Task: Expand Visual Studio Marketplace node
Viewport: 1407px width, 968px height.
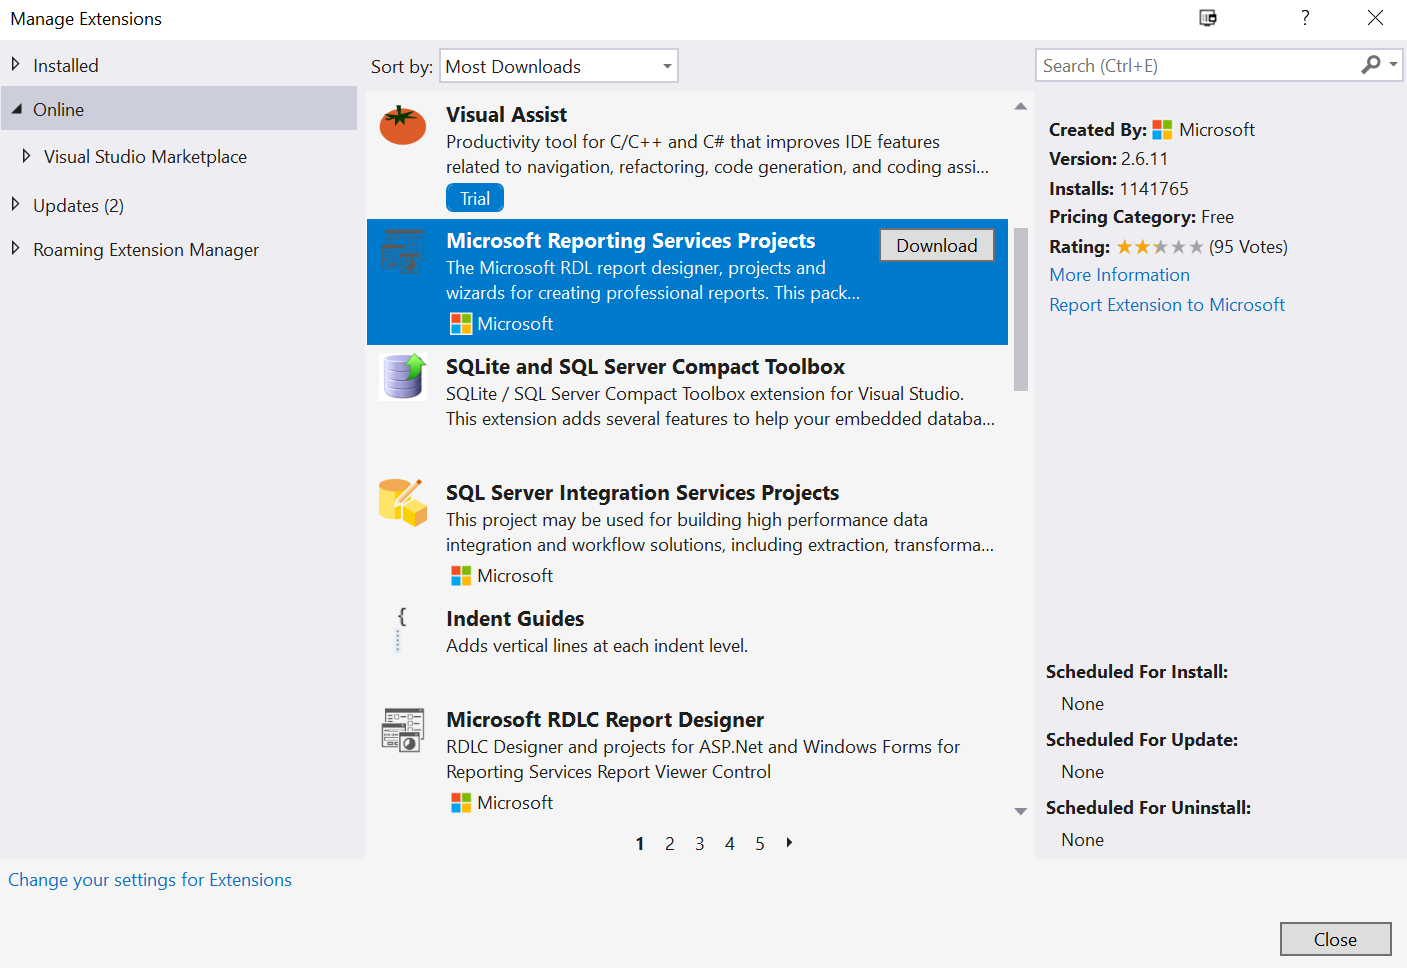Action: coord(26,156)
